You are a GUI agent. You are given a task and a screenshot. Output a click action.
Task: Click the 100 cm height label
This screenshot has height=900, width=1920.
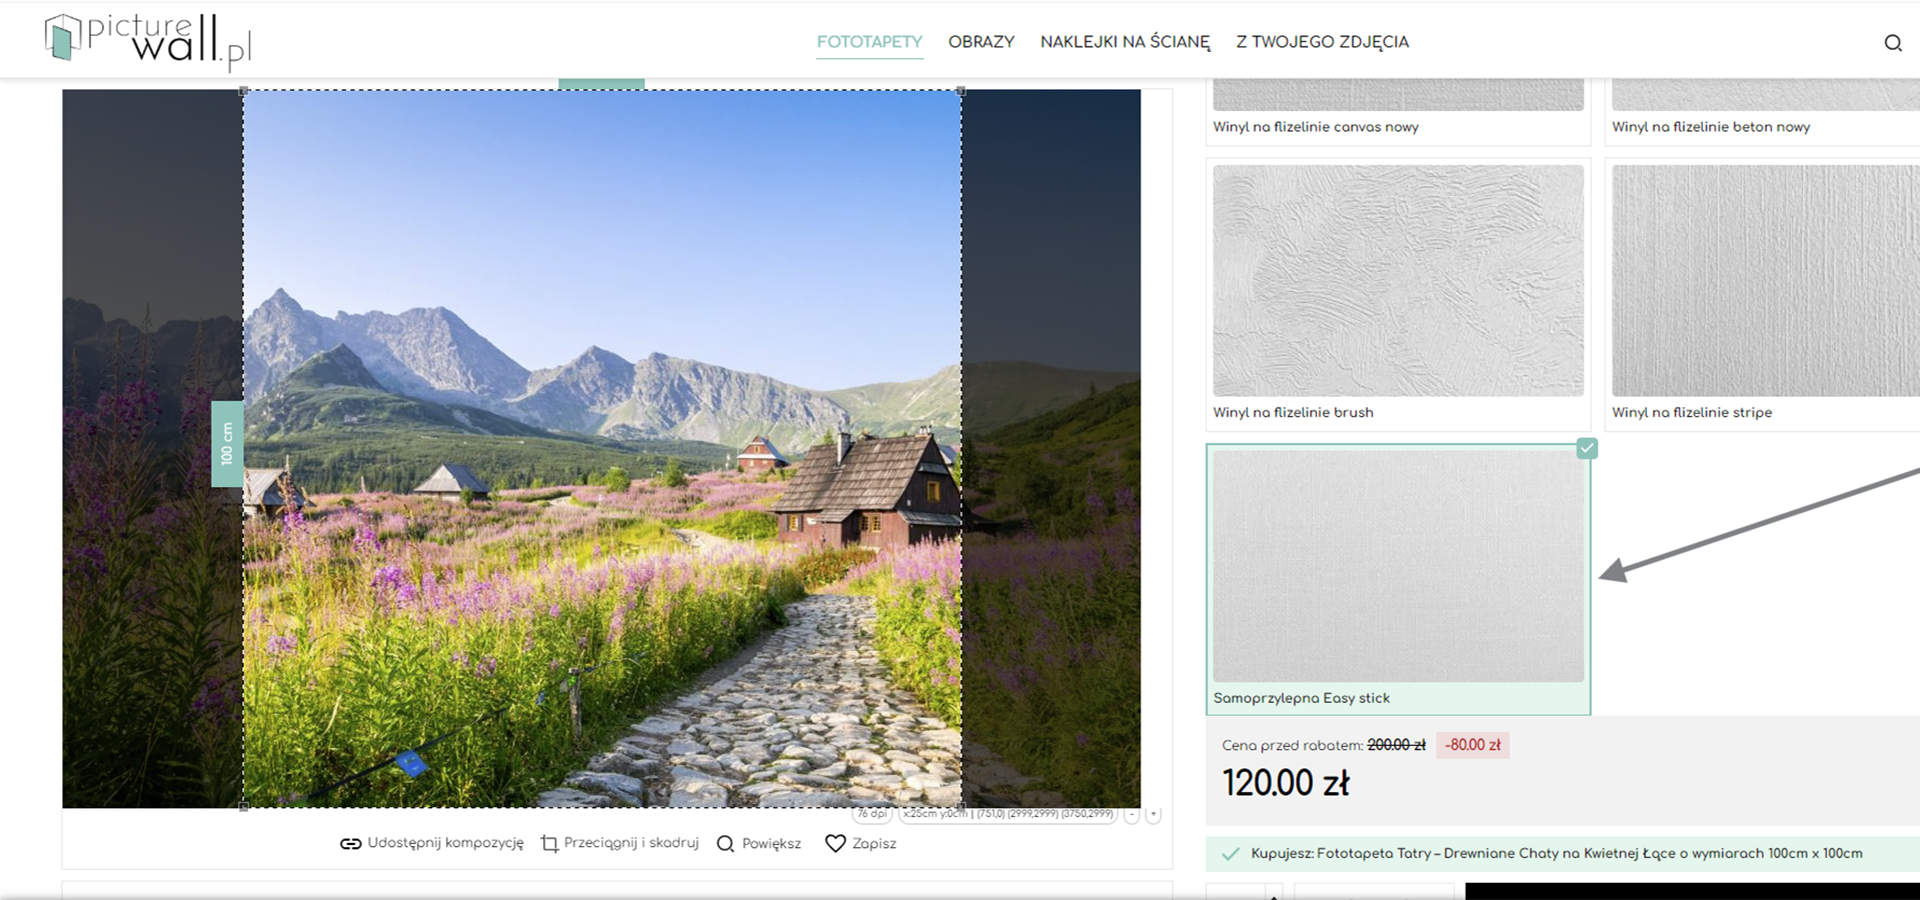click(x=227, y=444)
